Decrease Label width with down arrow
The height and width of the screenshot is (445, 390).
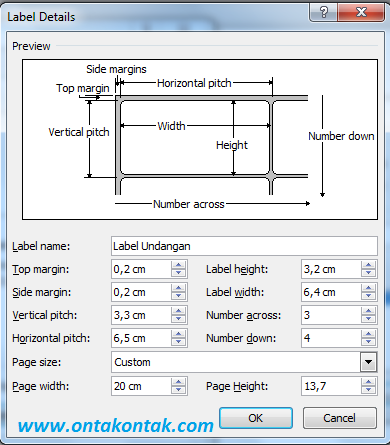click(369, 296)
